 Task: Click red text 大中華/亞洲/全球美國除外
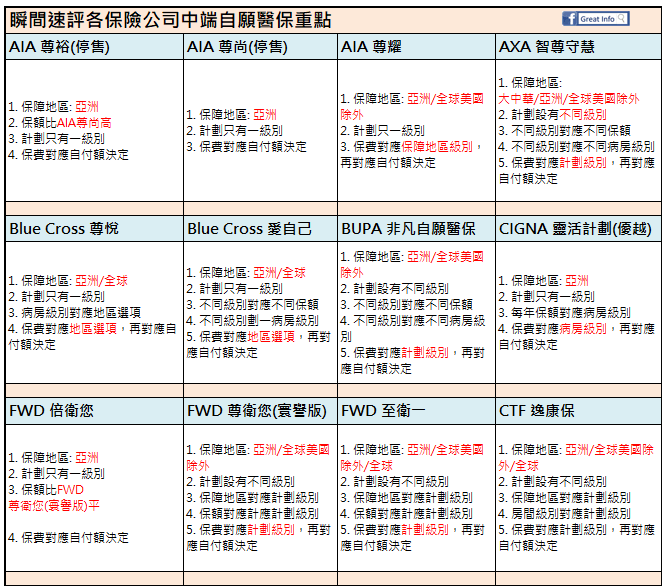pos(568,99)
